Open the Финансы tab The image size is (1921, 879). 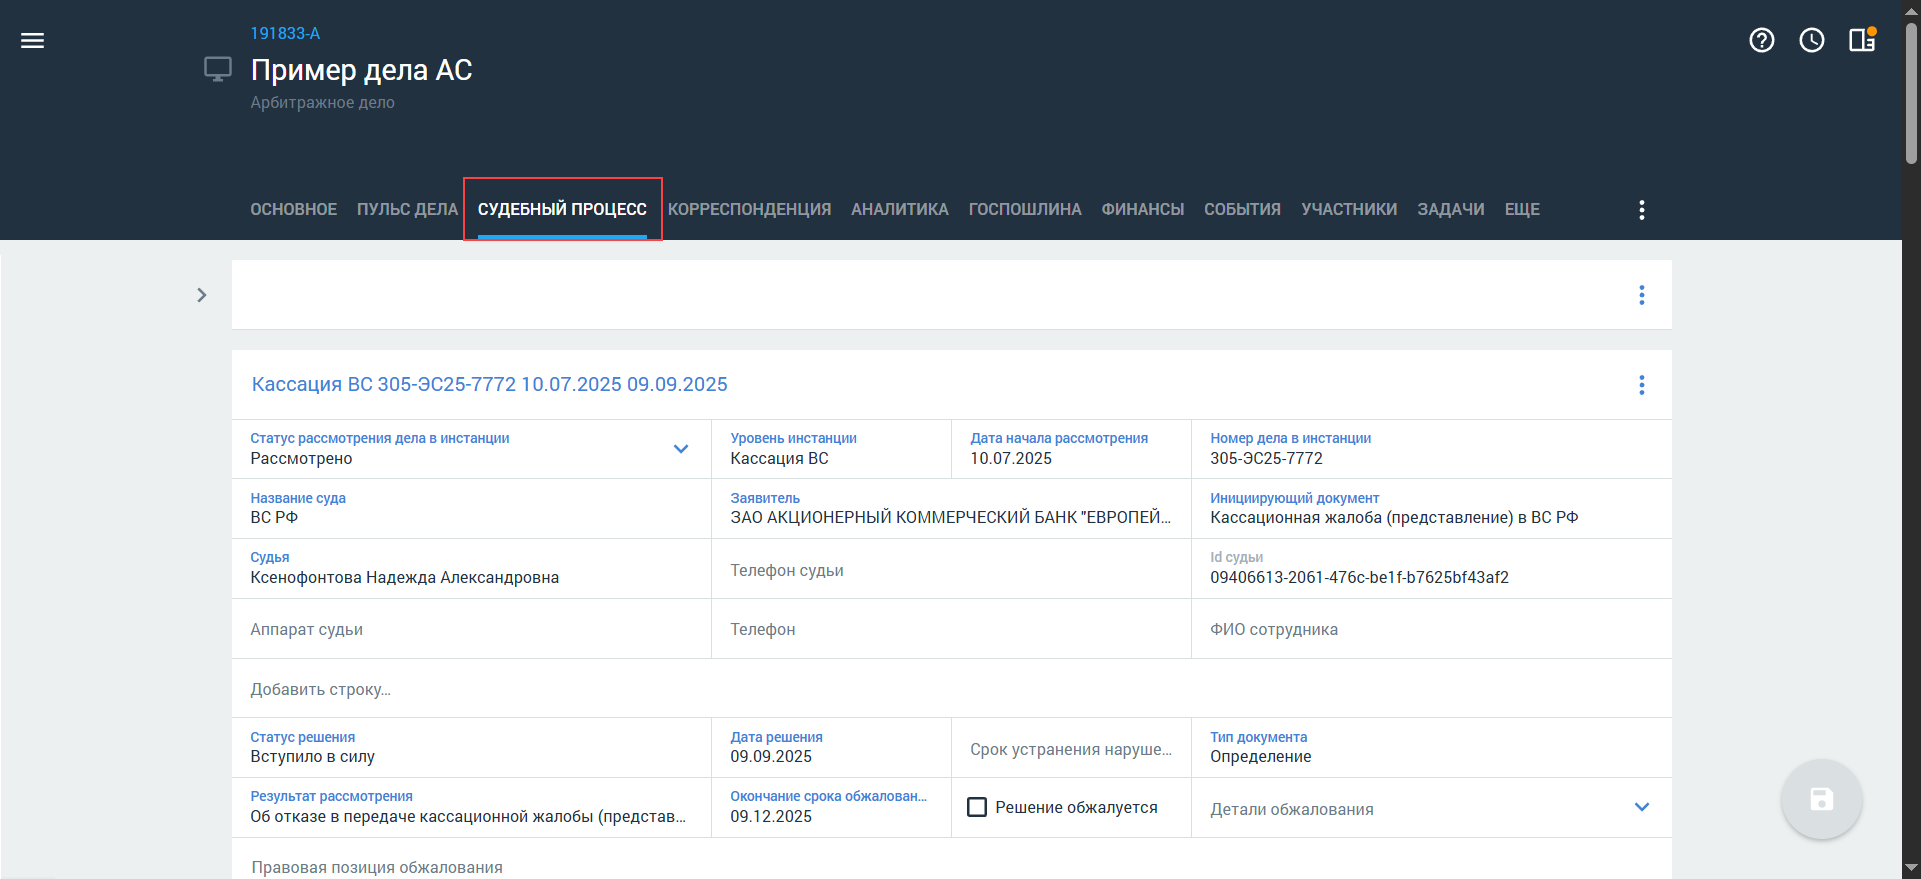[x=1143, y=209]
